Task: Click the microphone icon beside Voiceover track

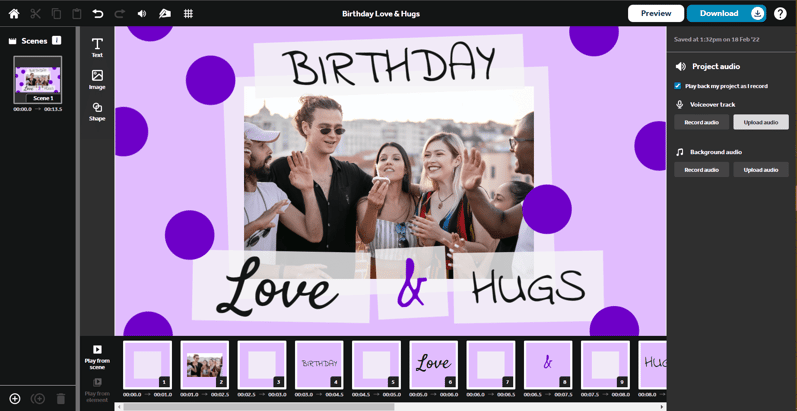Action: point(680,104)
